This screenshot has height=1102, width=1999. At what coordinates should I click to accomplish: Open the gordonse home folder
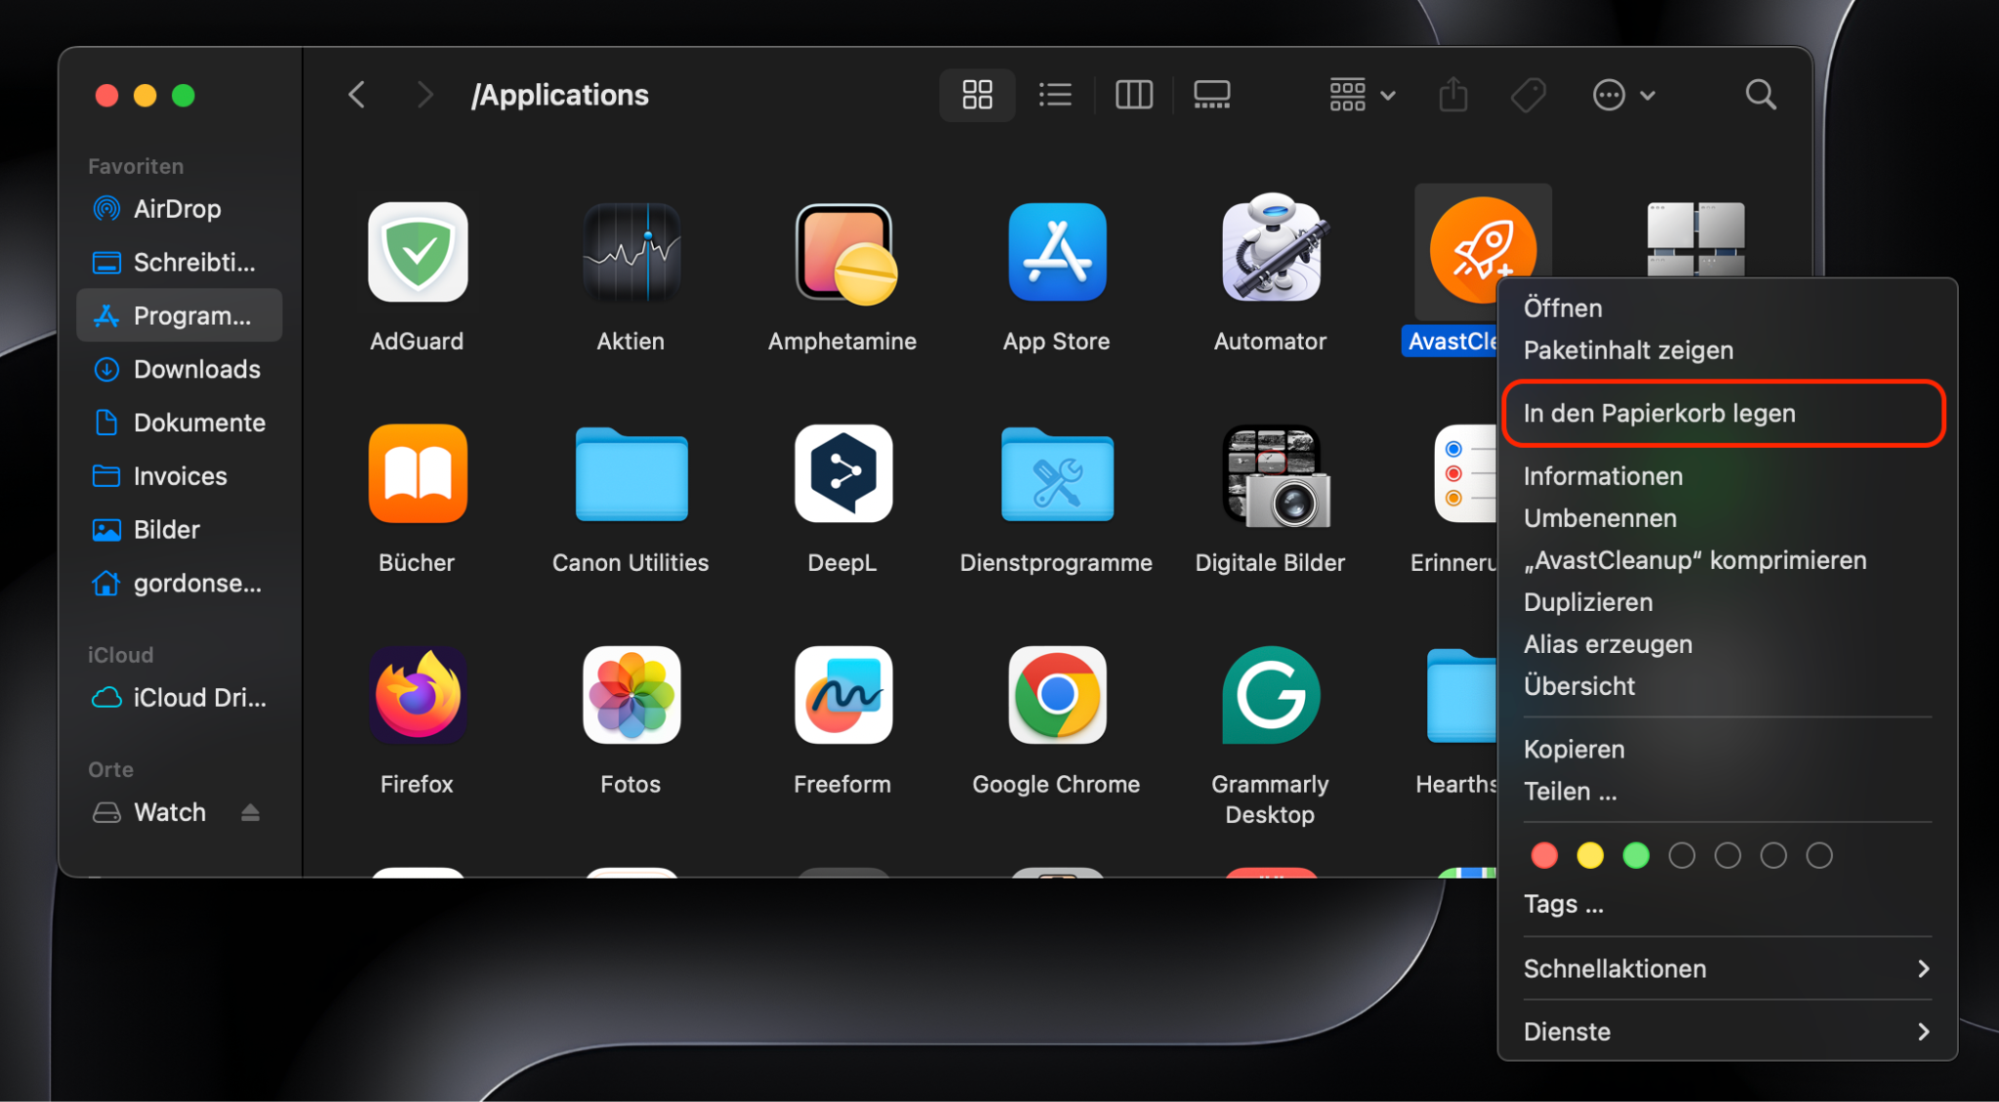coord(180,583)
